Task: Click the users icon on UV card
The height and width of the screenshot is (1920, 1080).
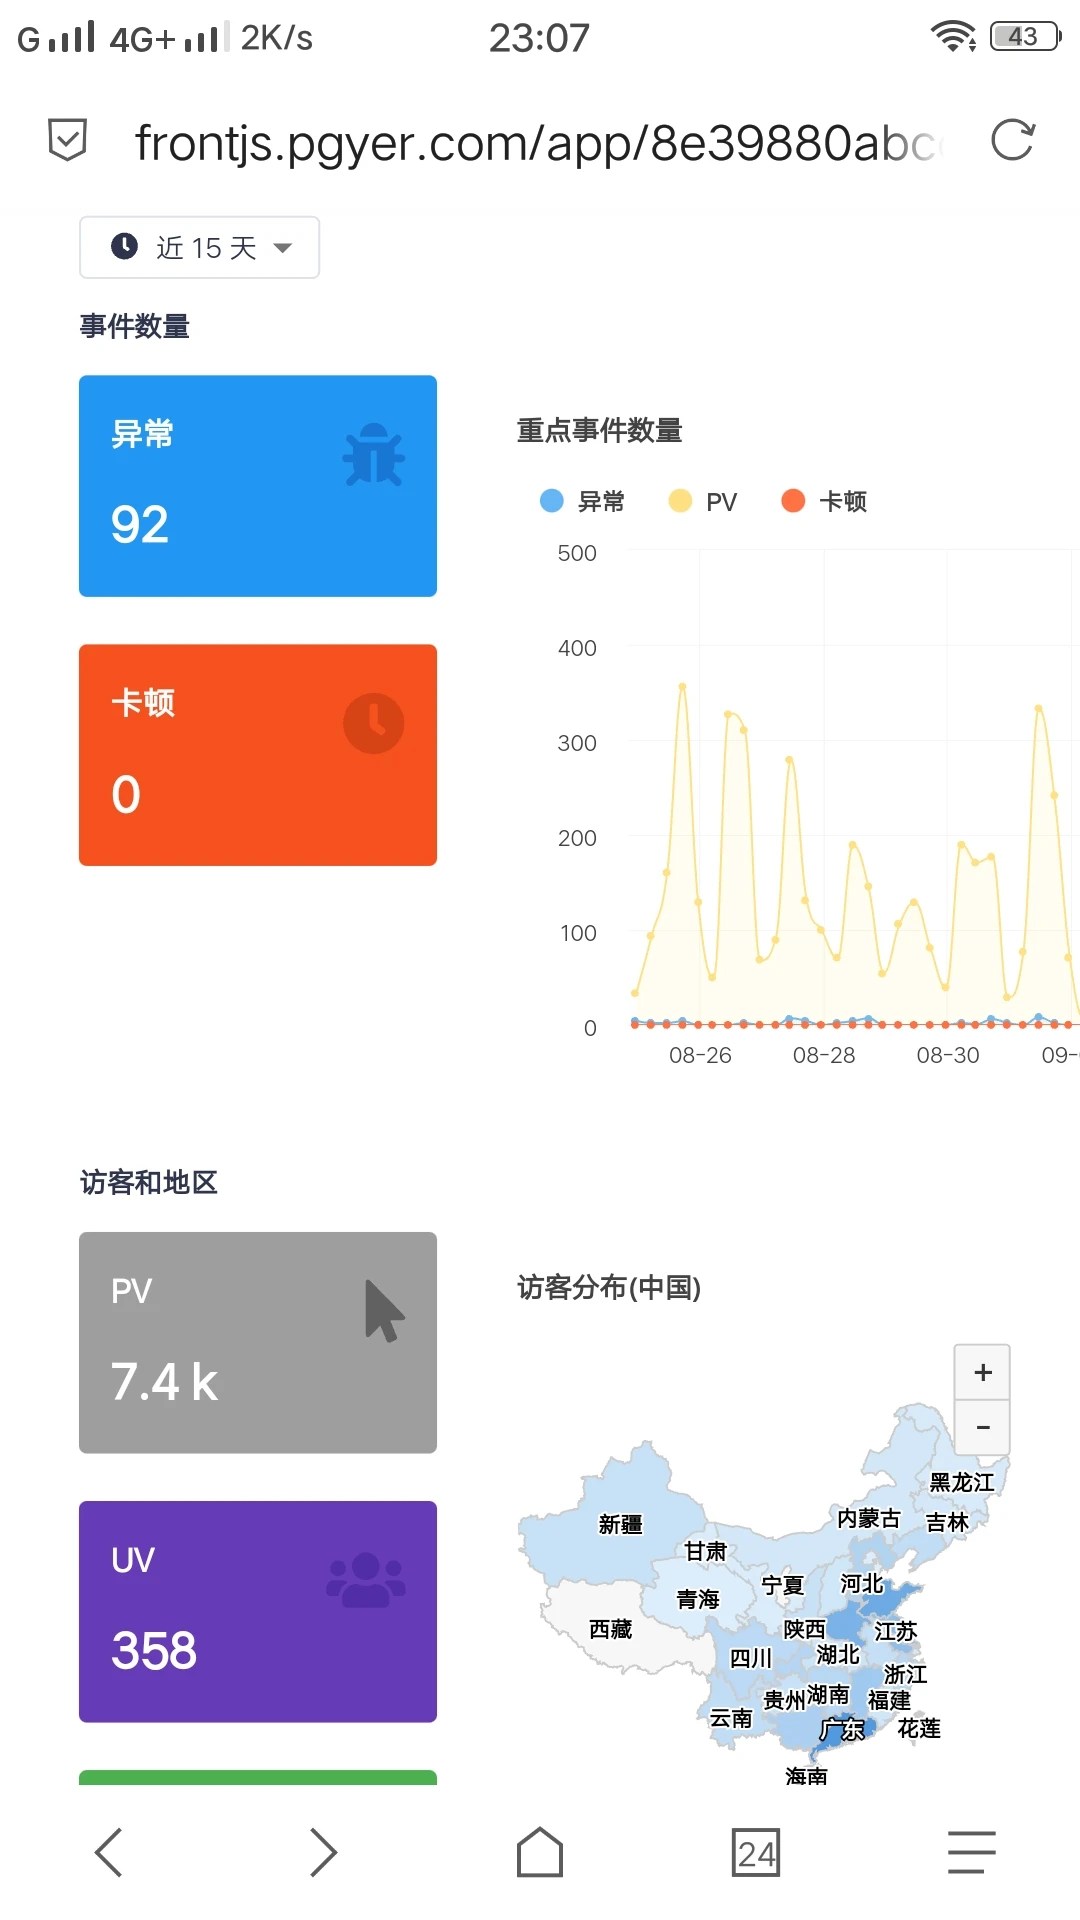Action: click(366, 1580)
